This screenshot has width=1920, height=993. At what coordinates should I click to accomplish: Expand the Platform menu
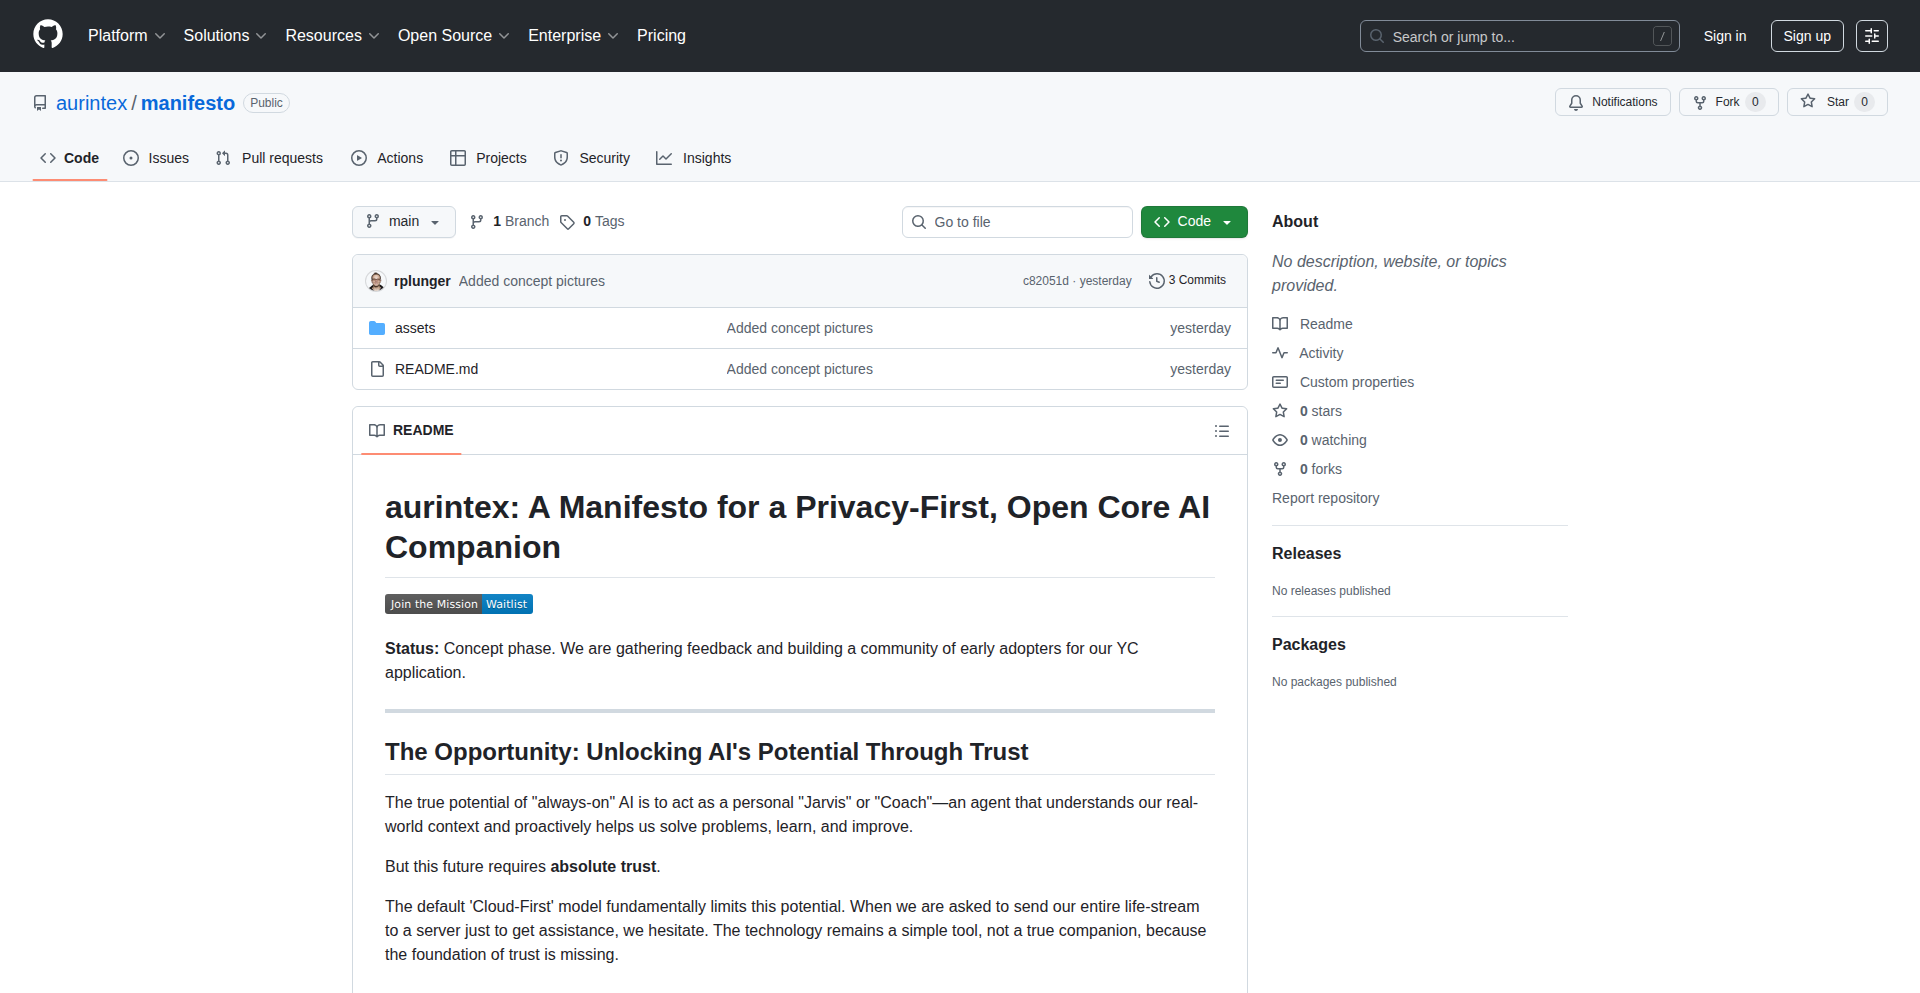point(126,36)
